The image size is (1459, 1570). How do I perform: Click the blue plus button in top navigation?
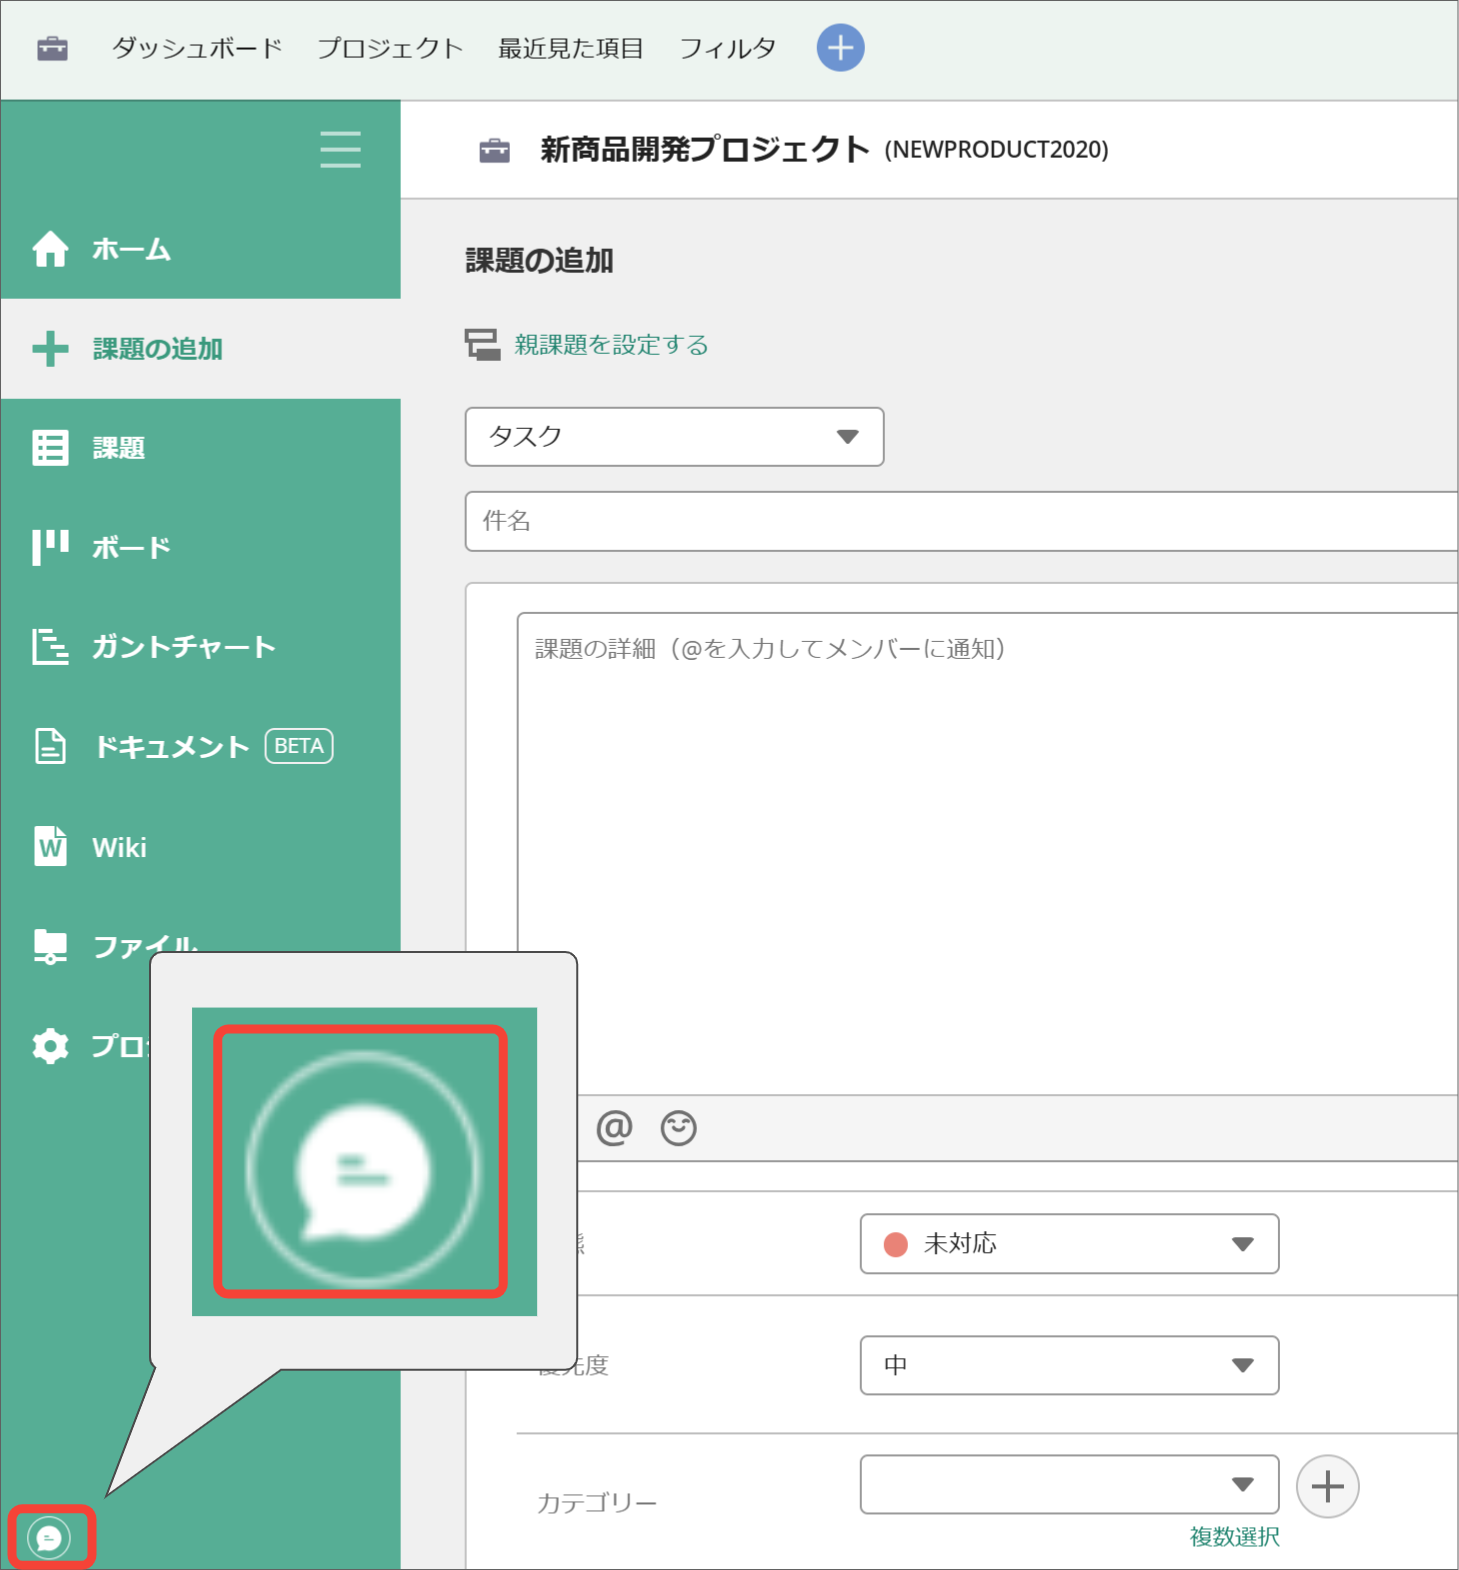(840, 48)
